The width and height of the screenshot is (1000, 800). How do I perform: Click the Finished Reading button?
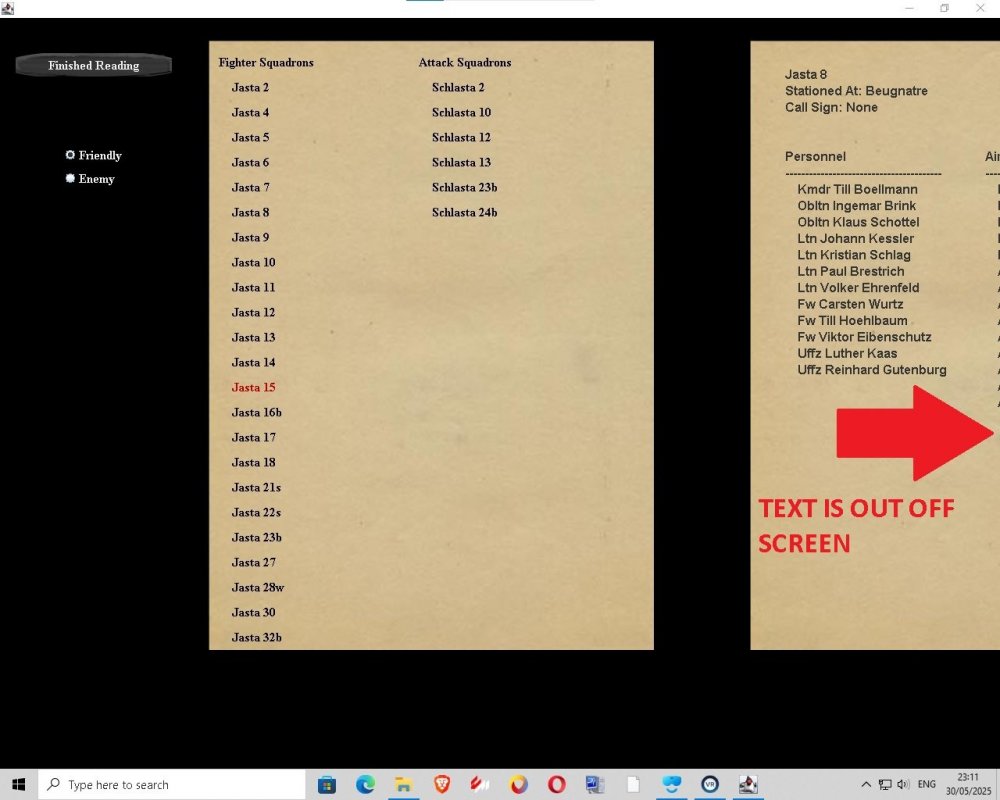[94, 65]
